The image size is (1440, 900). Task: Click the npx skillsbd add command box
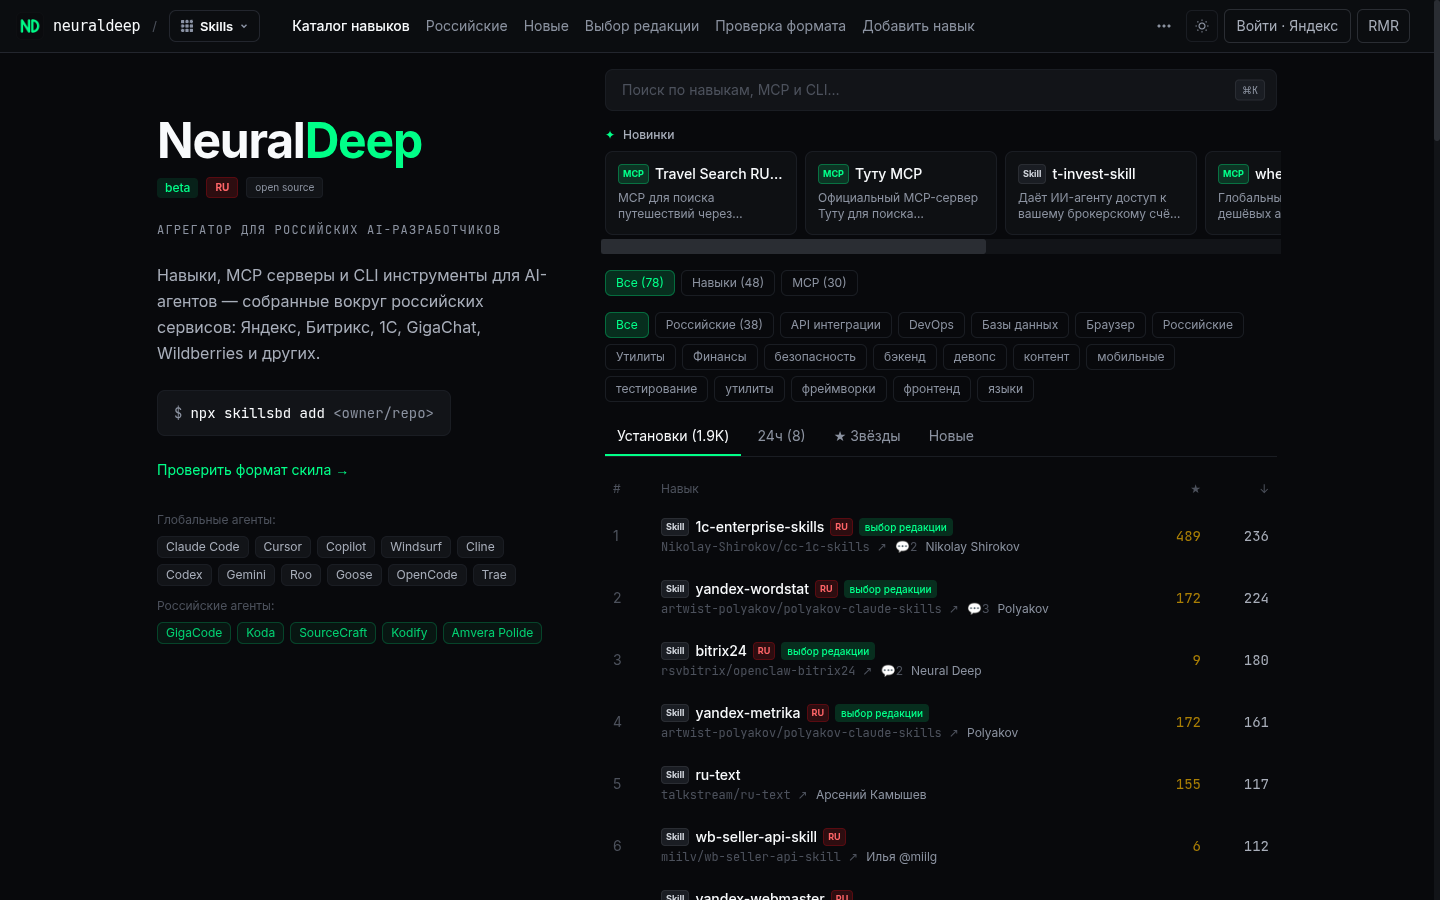pos(304,413)
